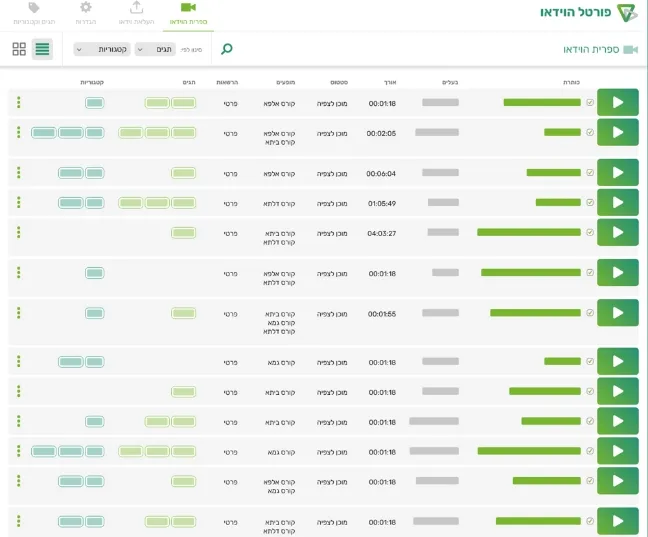Click the first tag chip on first row
The width and height of the screenshot is (648, 537).
(x=183, y=102)
